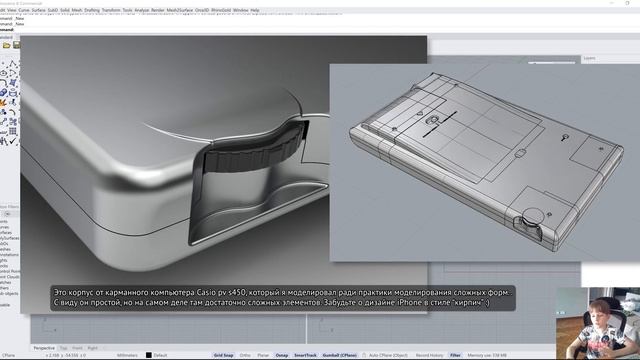This screenshot has width=640, height=360.
Task: Switch to the Front viewport tab
Action: tap(77, 348)
